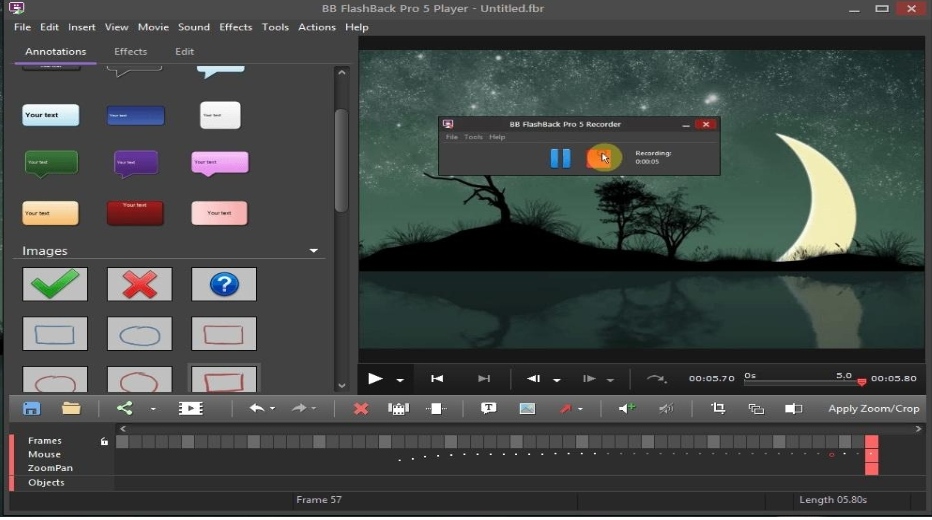Click the Add sound speaker icon
The height and width of the screenshot is (520, 932).
626,408
